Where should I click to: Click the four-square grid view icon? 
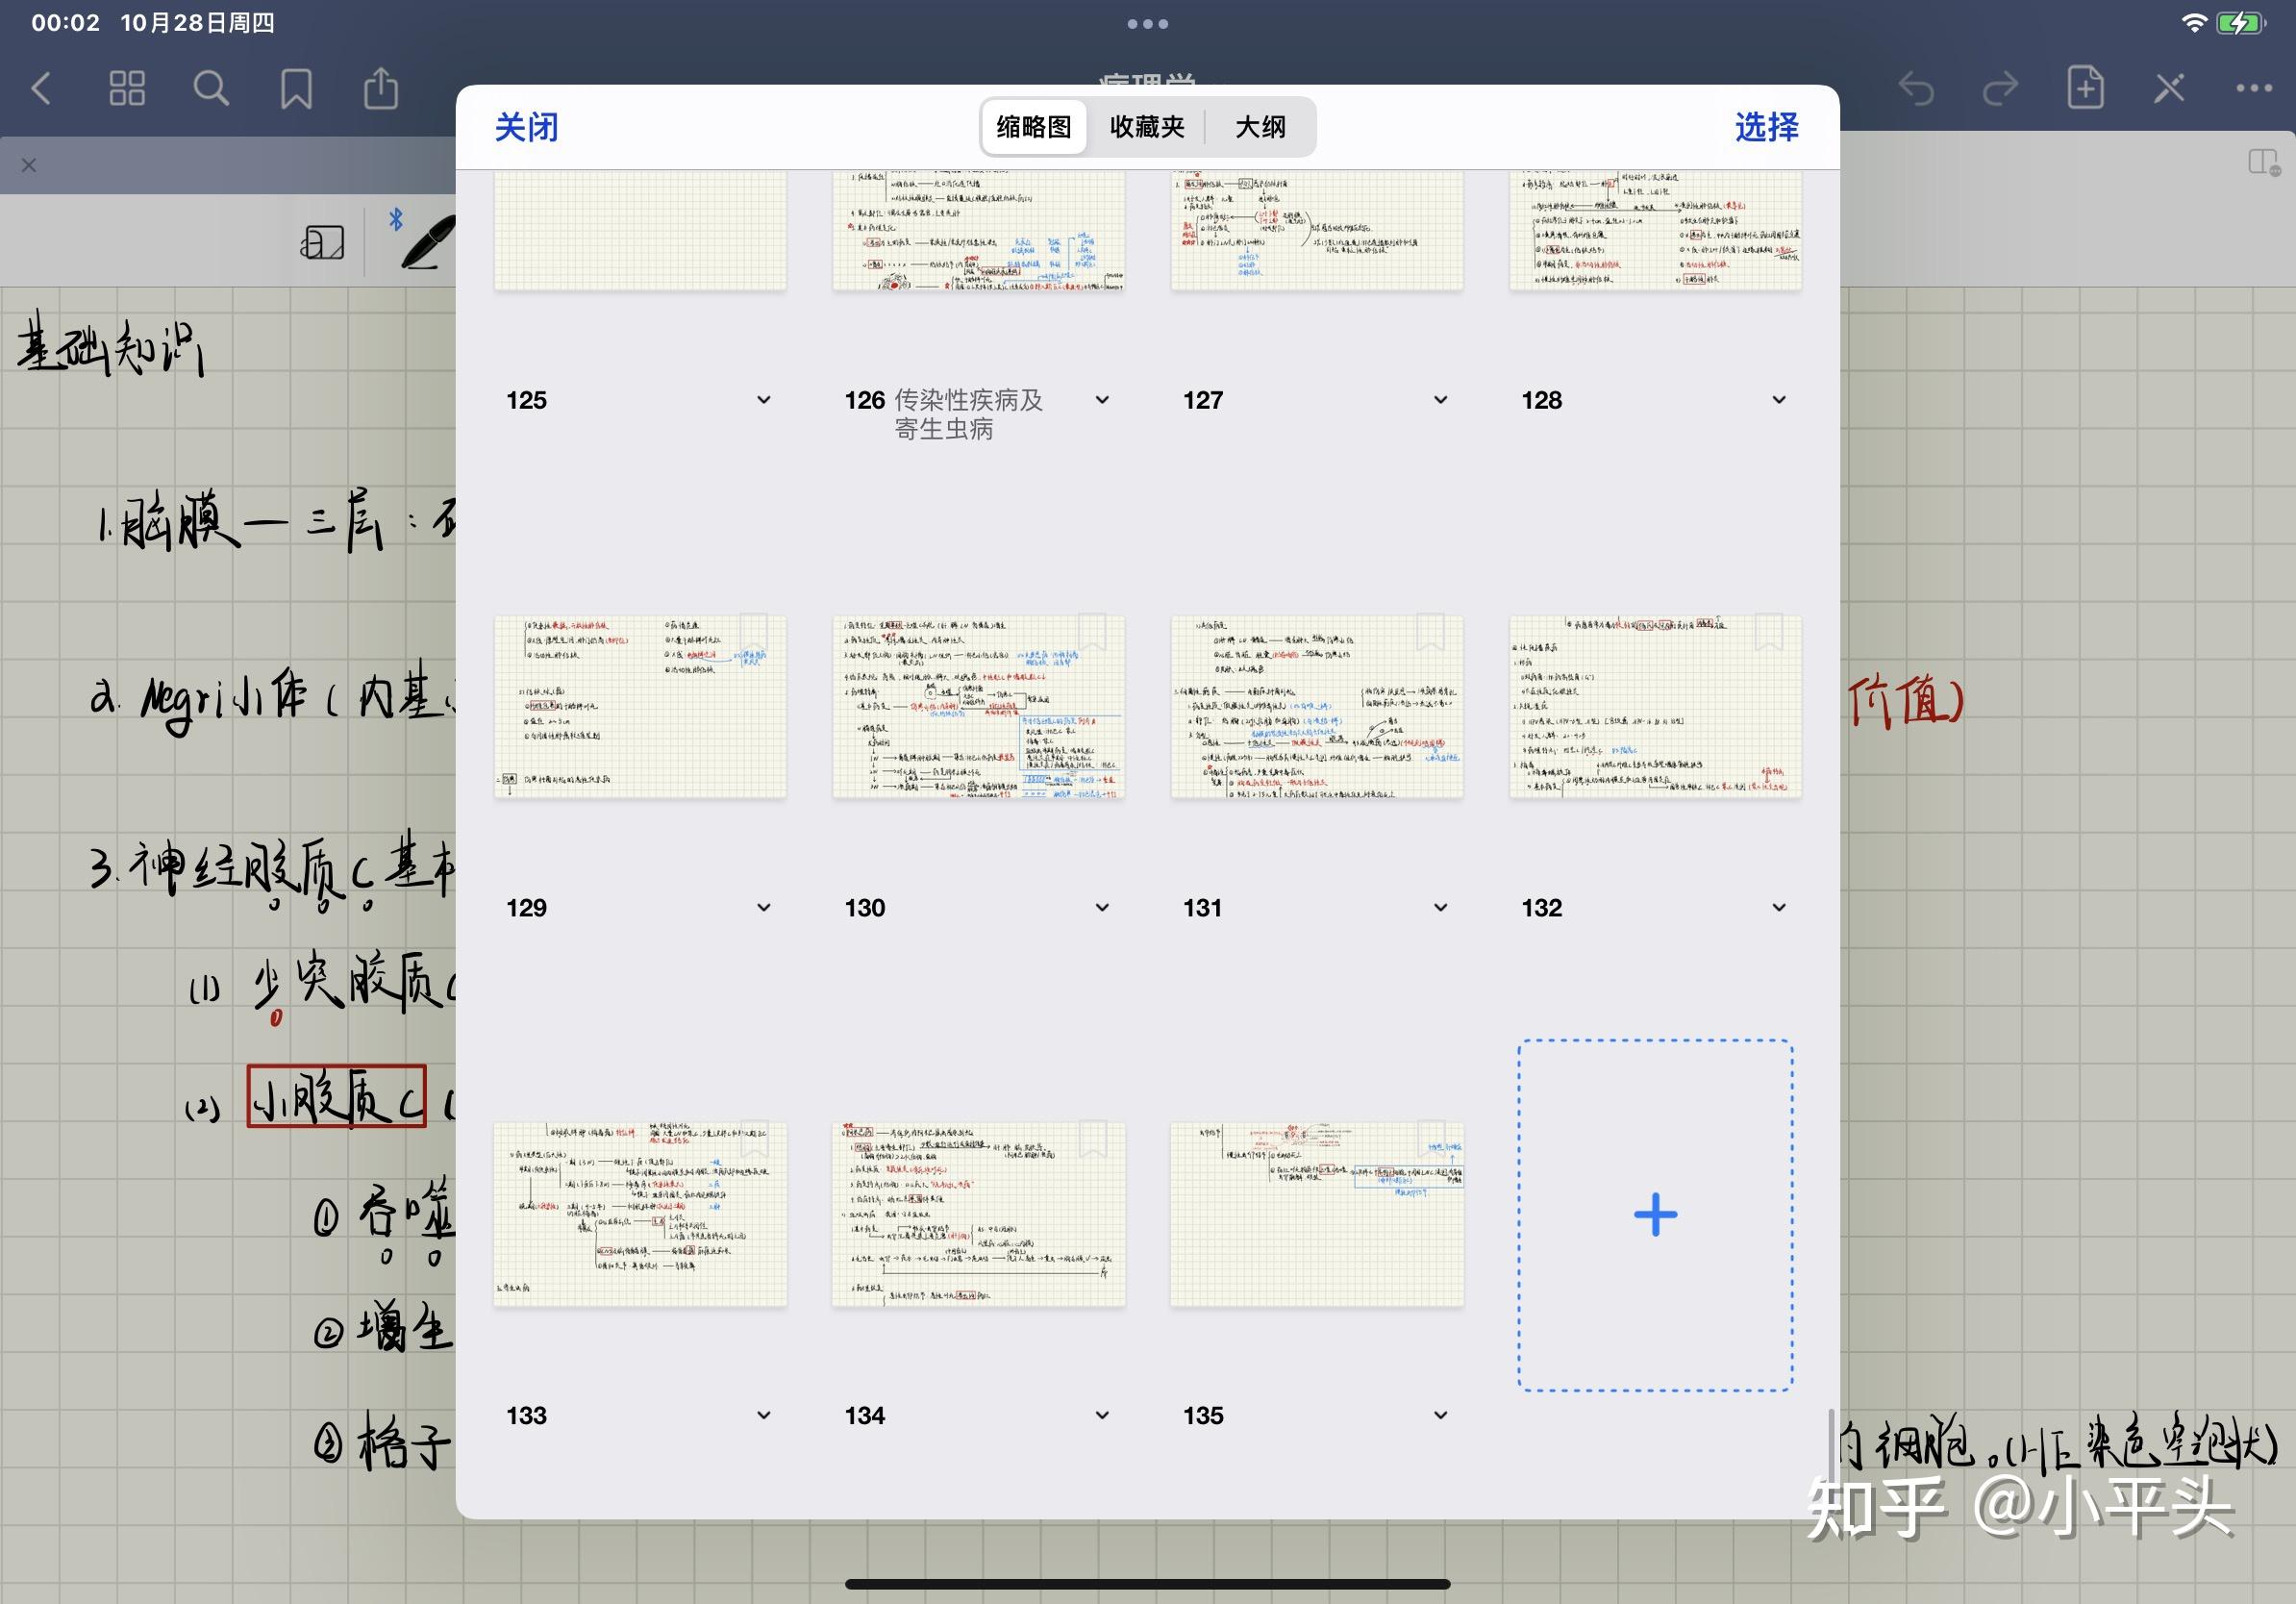pyautogui.click(x=126, y=88)
